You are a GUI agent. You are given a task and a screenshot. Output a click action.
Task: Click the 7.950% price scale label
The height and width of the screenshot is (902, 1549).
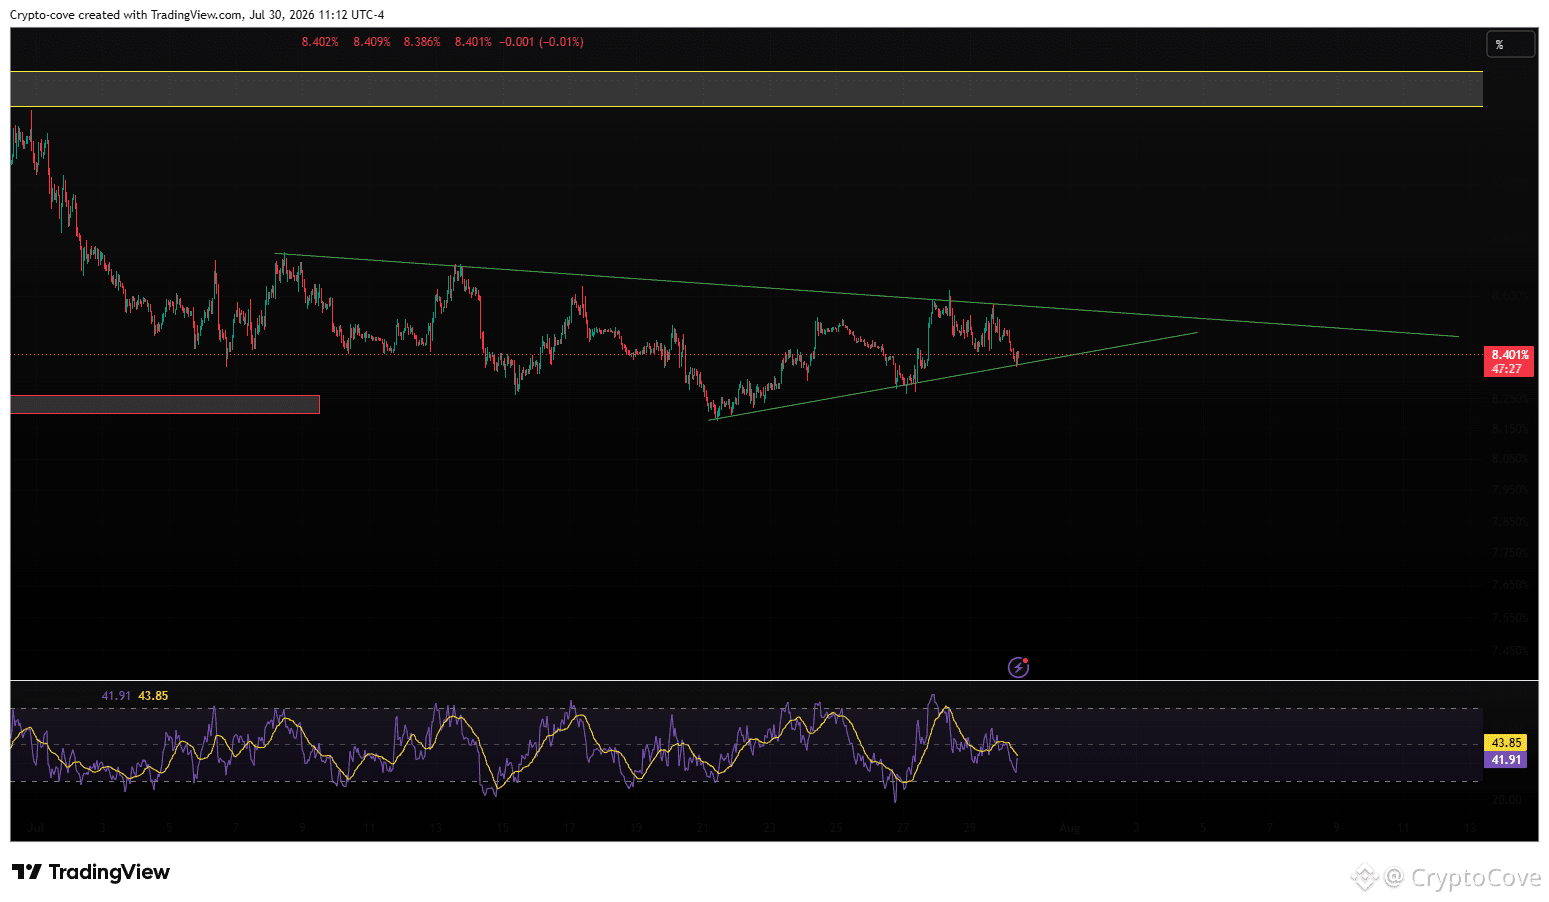pyautogui.click(x=1510, y=490)
